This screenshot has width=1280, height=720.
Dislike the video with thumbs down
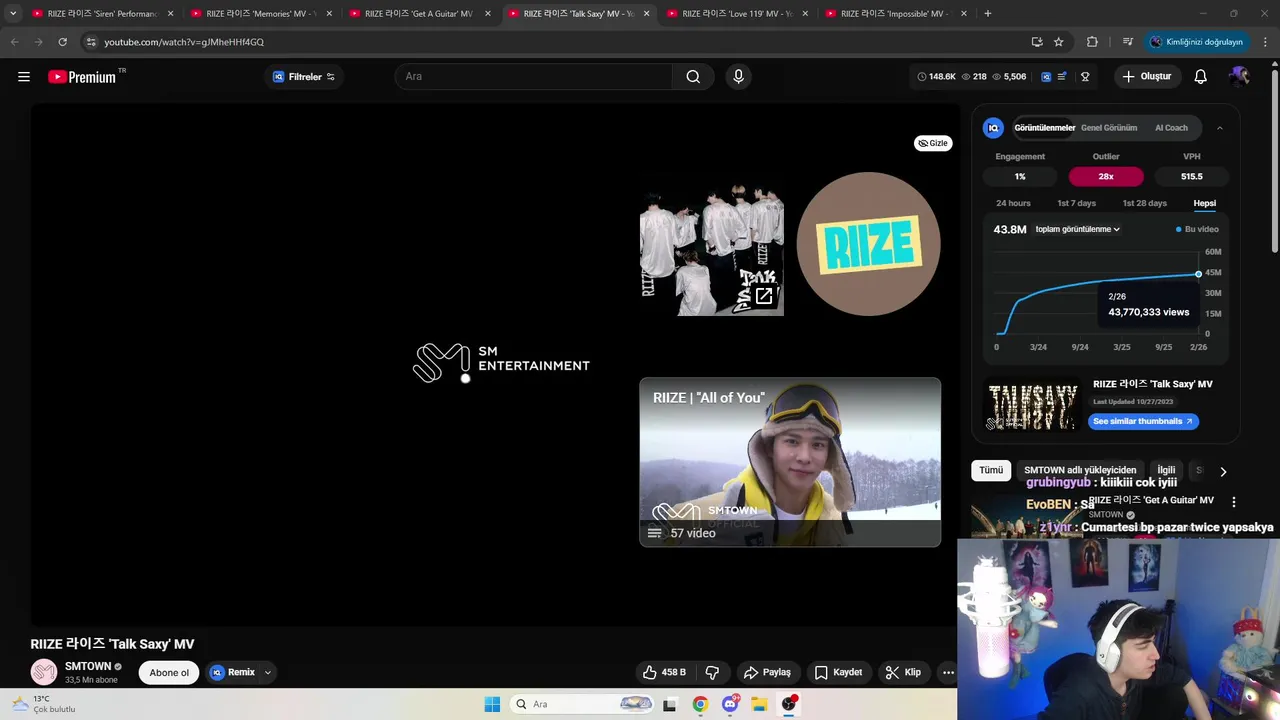pyautogui.click(x=713, y=672)
